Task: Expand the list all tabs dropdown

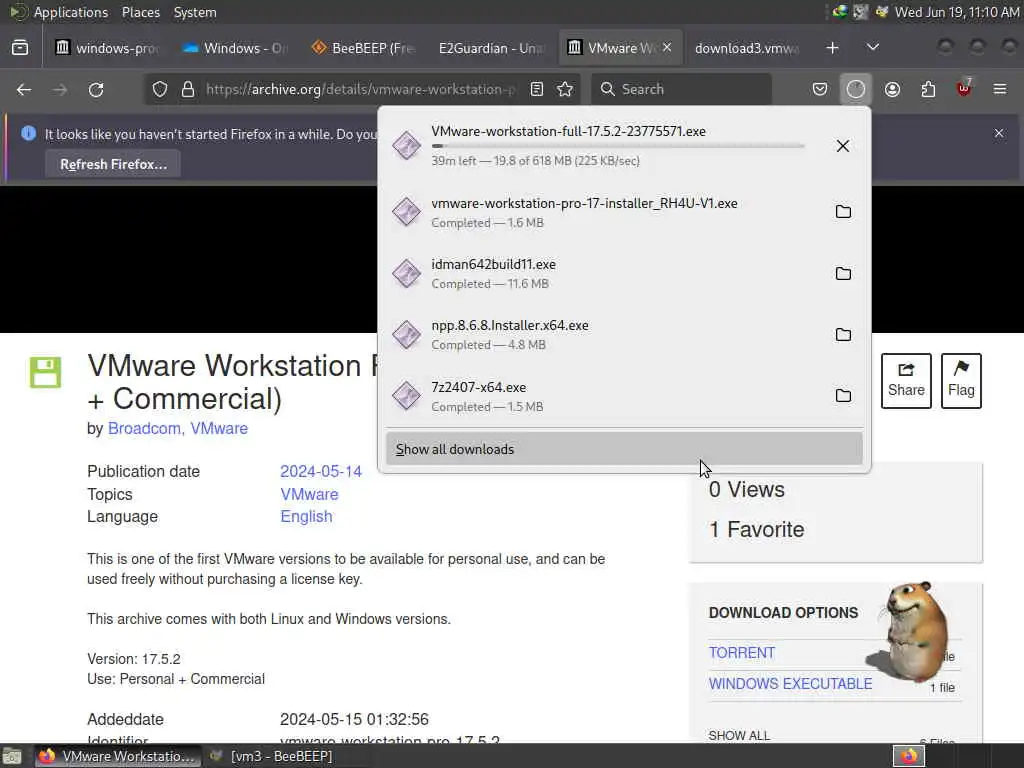Action: (872, 48)
